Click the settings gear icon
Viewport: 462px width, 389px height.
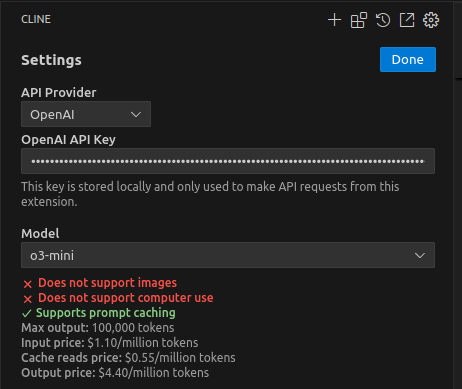pyautogui.click(x=431, y=20)
